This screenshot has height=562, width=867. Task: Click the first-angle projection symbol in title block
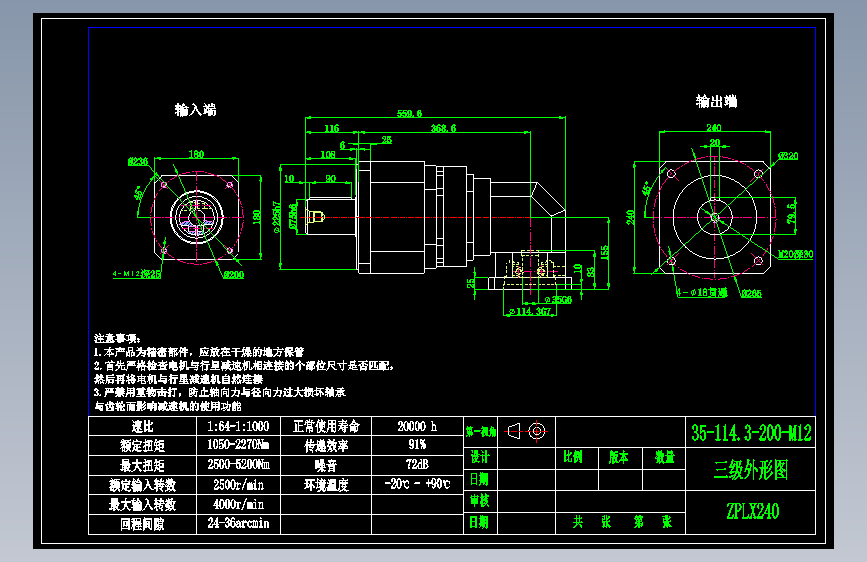526,431
